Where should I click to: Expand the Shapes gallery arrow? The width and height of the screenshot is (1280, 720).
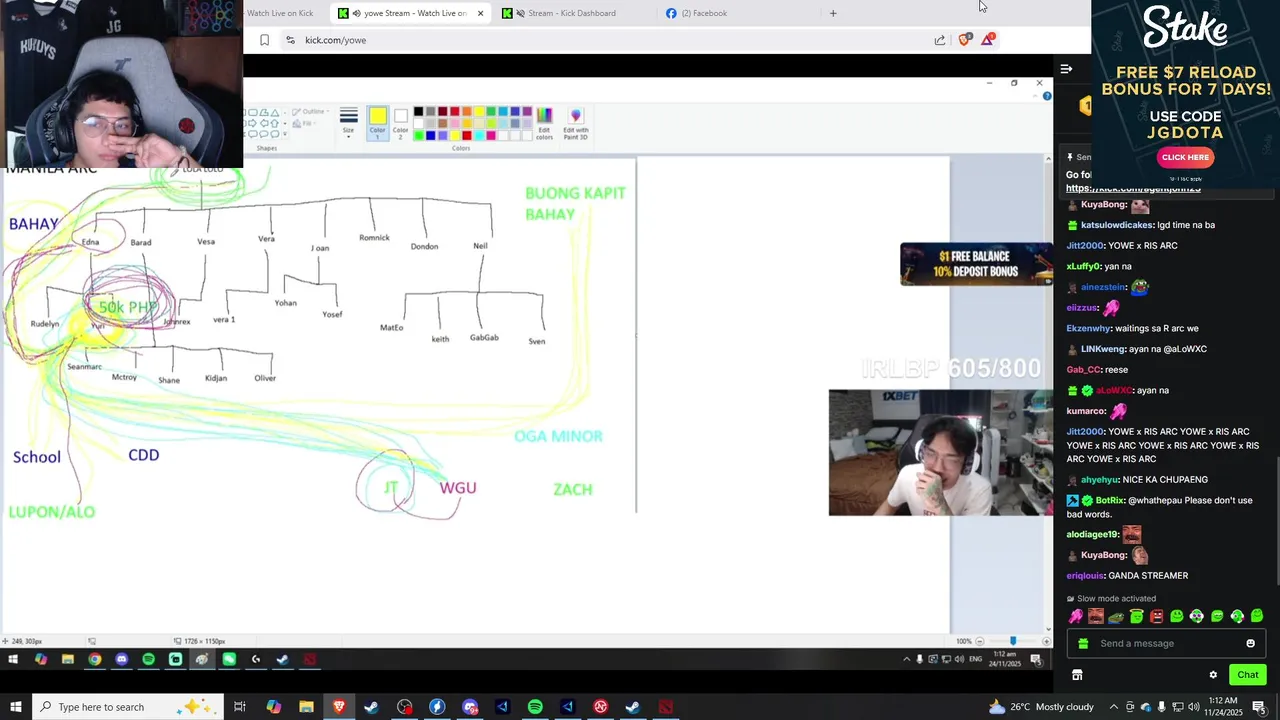click(x=286, y=134)
